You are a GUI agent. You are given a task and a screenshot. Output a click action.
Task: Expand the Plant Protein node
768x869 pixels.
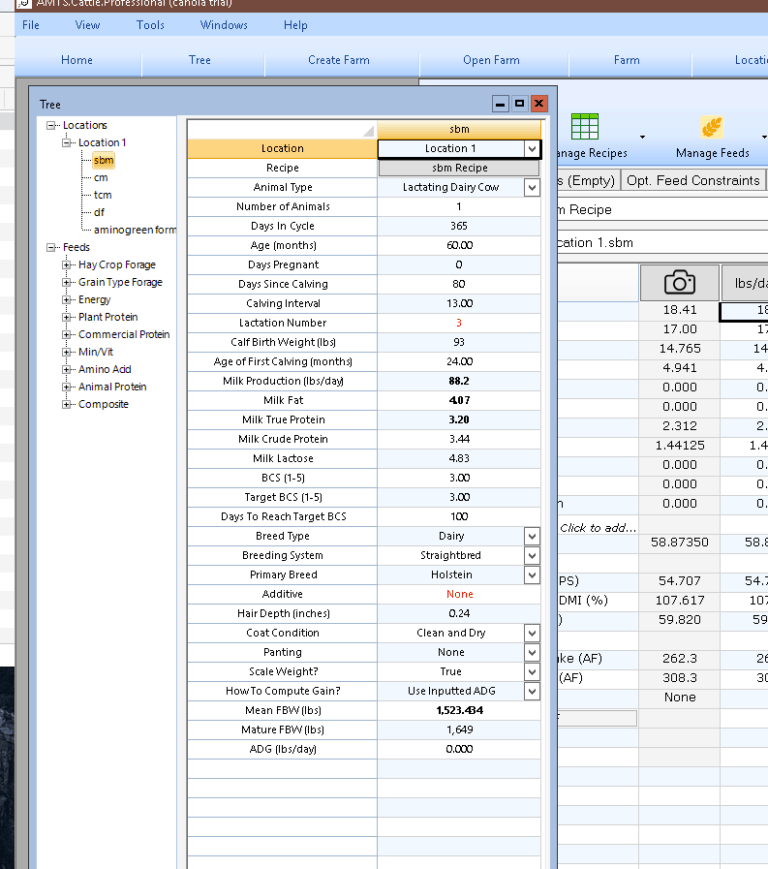66,317
